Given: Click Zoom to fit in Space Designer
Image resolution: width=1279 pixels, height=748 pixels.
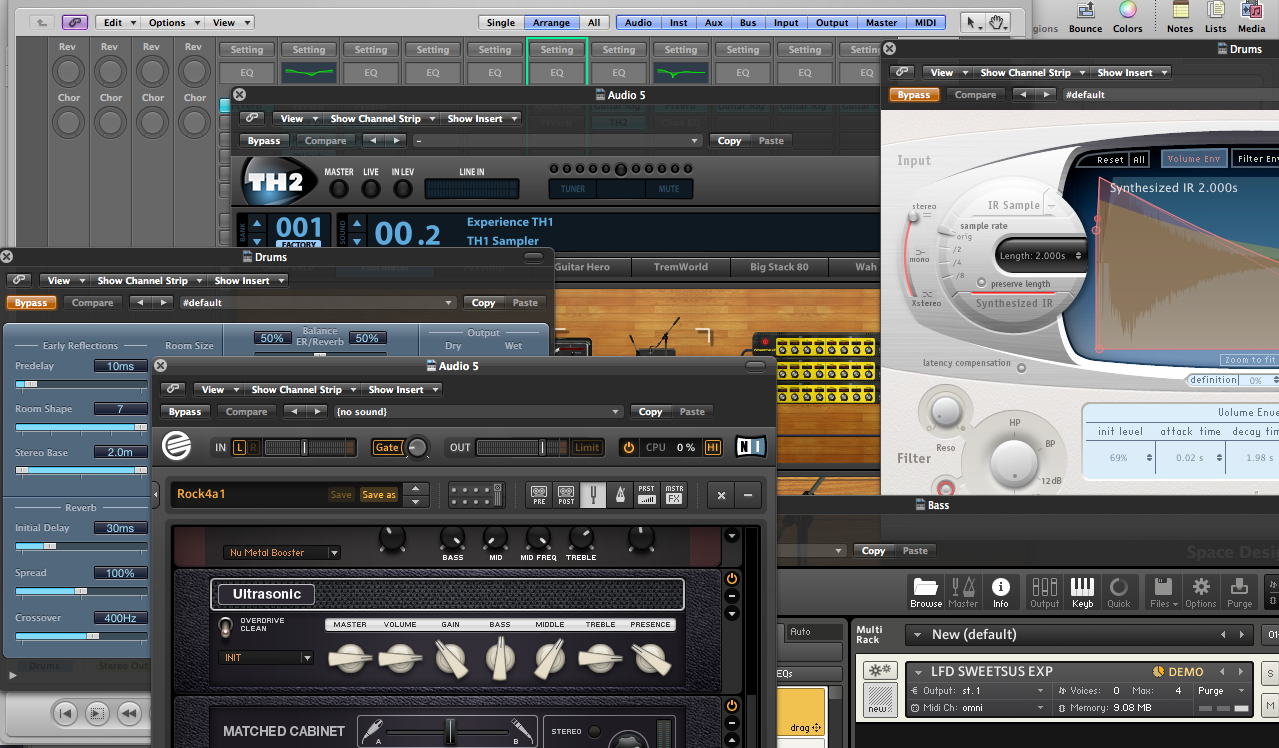Looking at the screenshot, I should tap(1249, 360).
